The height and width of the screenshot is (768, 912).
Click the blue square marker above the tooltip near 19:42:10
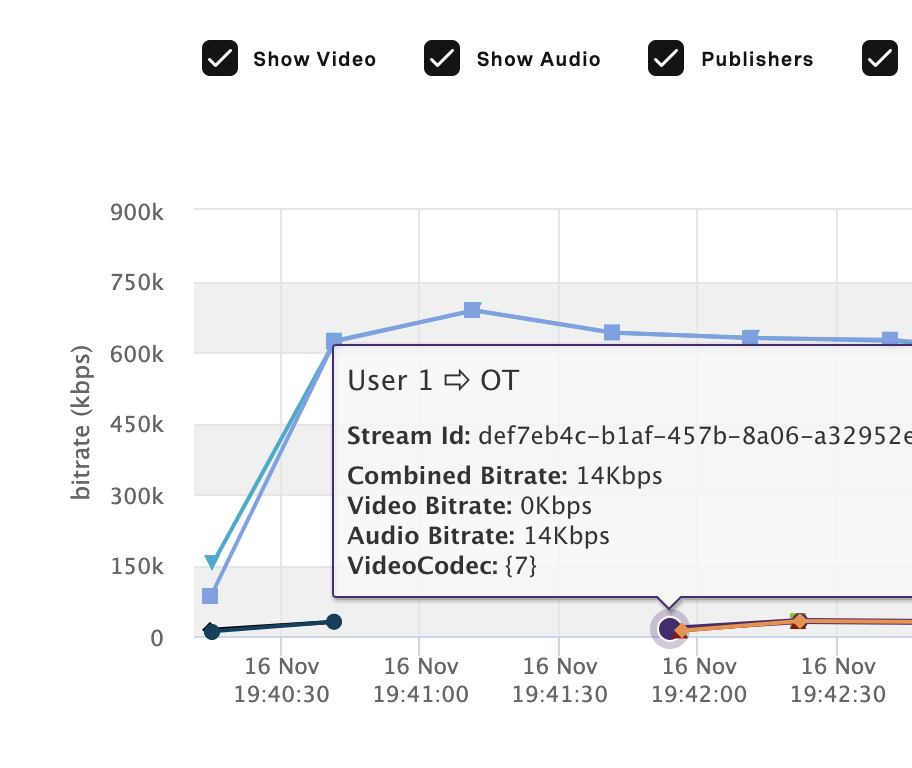click(x=751, y=337)
